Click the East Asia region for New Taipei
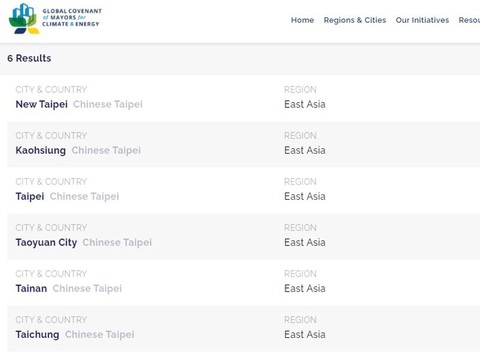This screenshot has width=480, height=360. [x=305, y=104]
